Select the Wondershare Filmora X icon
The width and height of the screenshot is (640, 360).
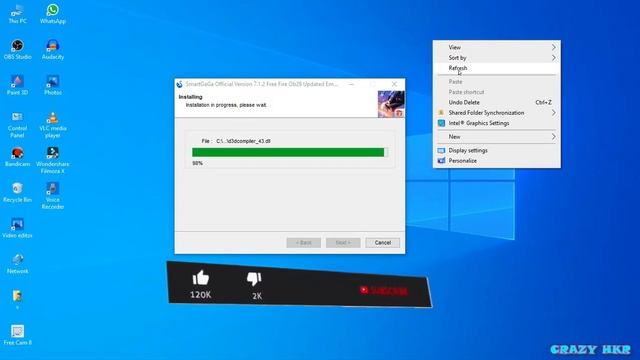click(53, 160)
